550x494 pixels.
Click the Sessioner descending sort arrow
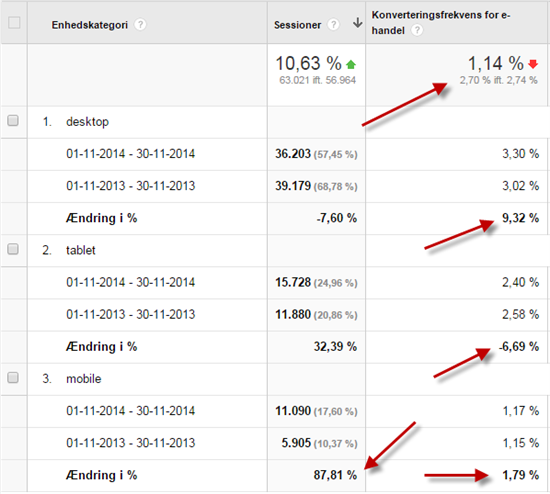point(357,23)
